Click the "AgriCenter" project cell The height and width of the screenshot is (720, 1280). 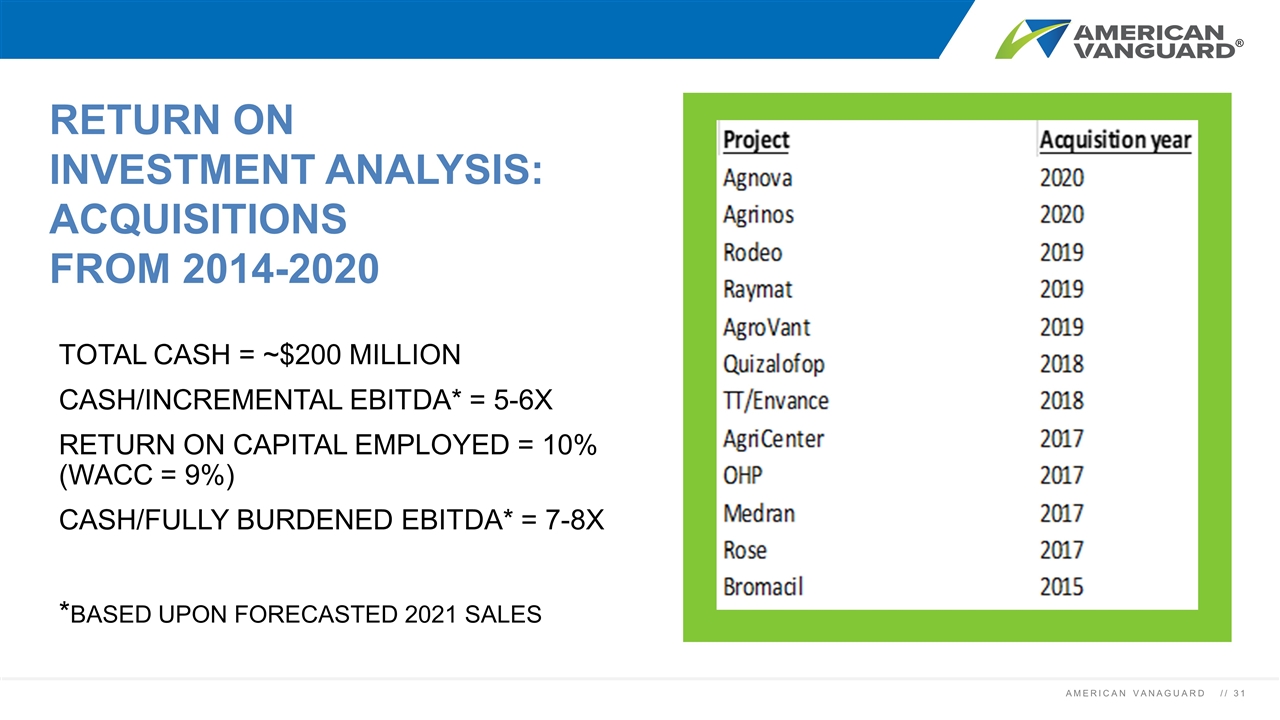(x=773, y=438)
